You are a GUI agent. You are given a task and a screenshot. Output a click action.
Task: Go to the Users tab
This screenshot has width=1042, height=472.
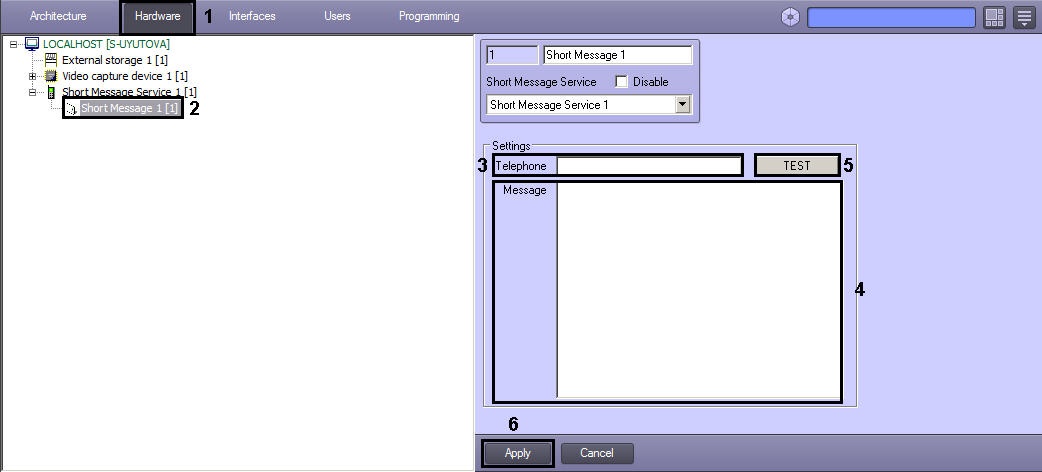pyautogui.click(x=337, y=16)
